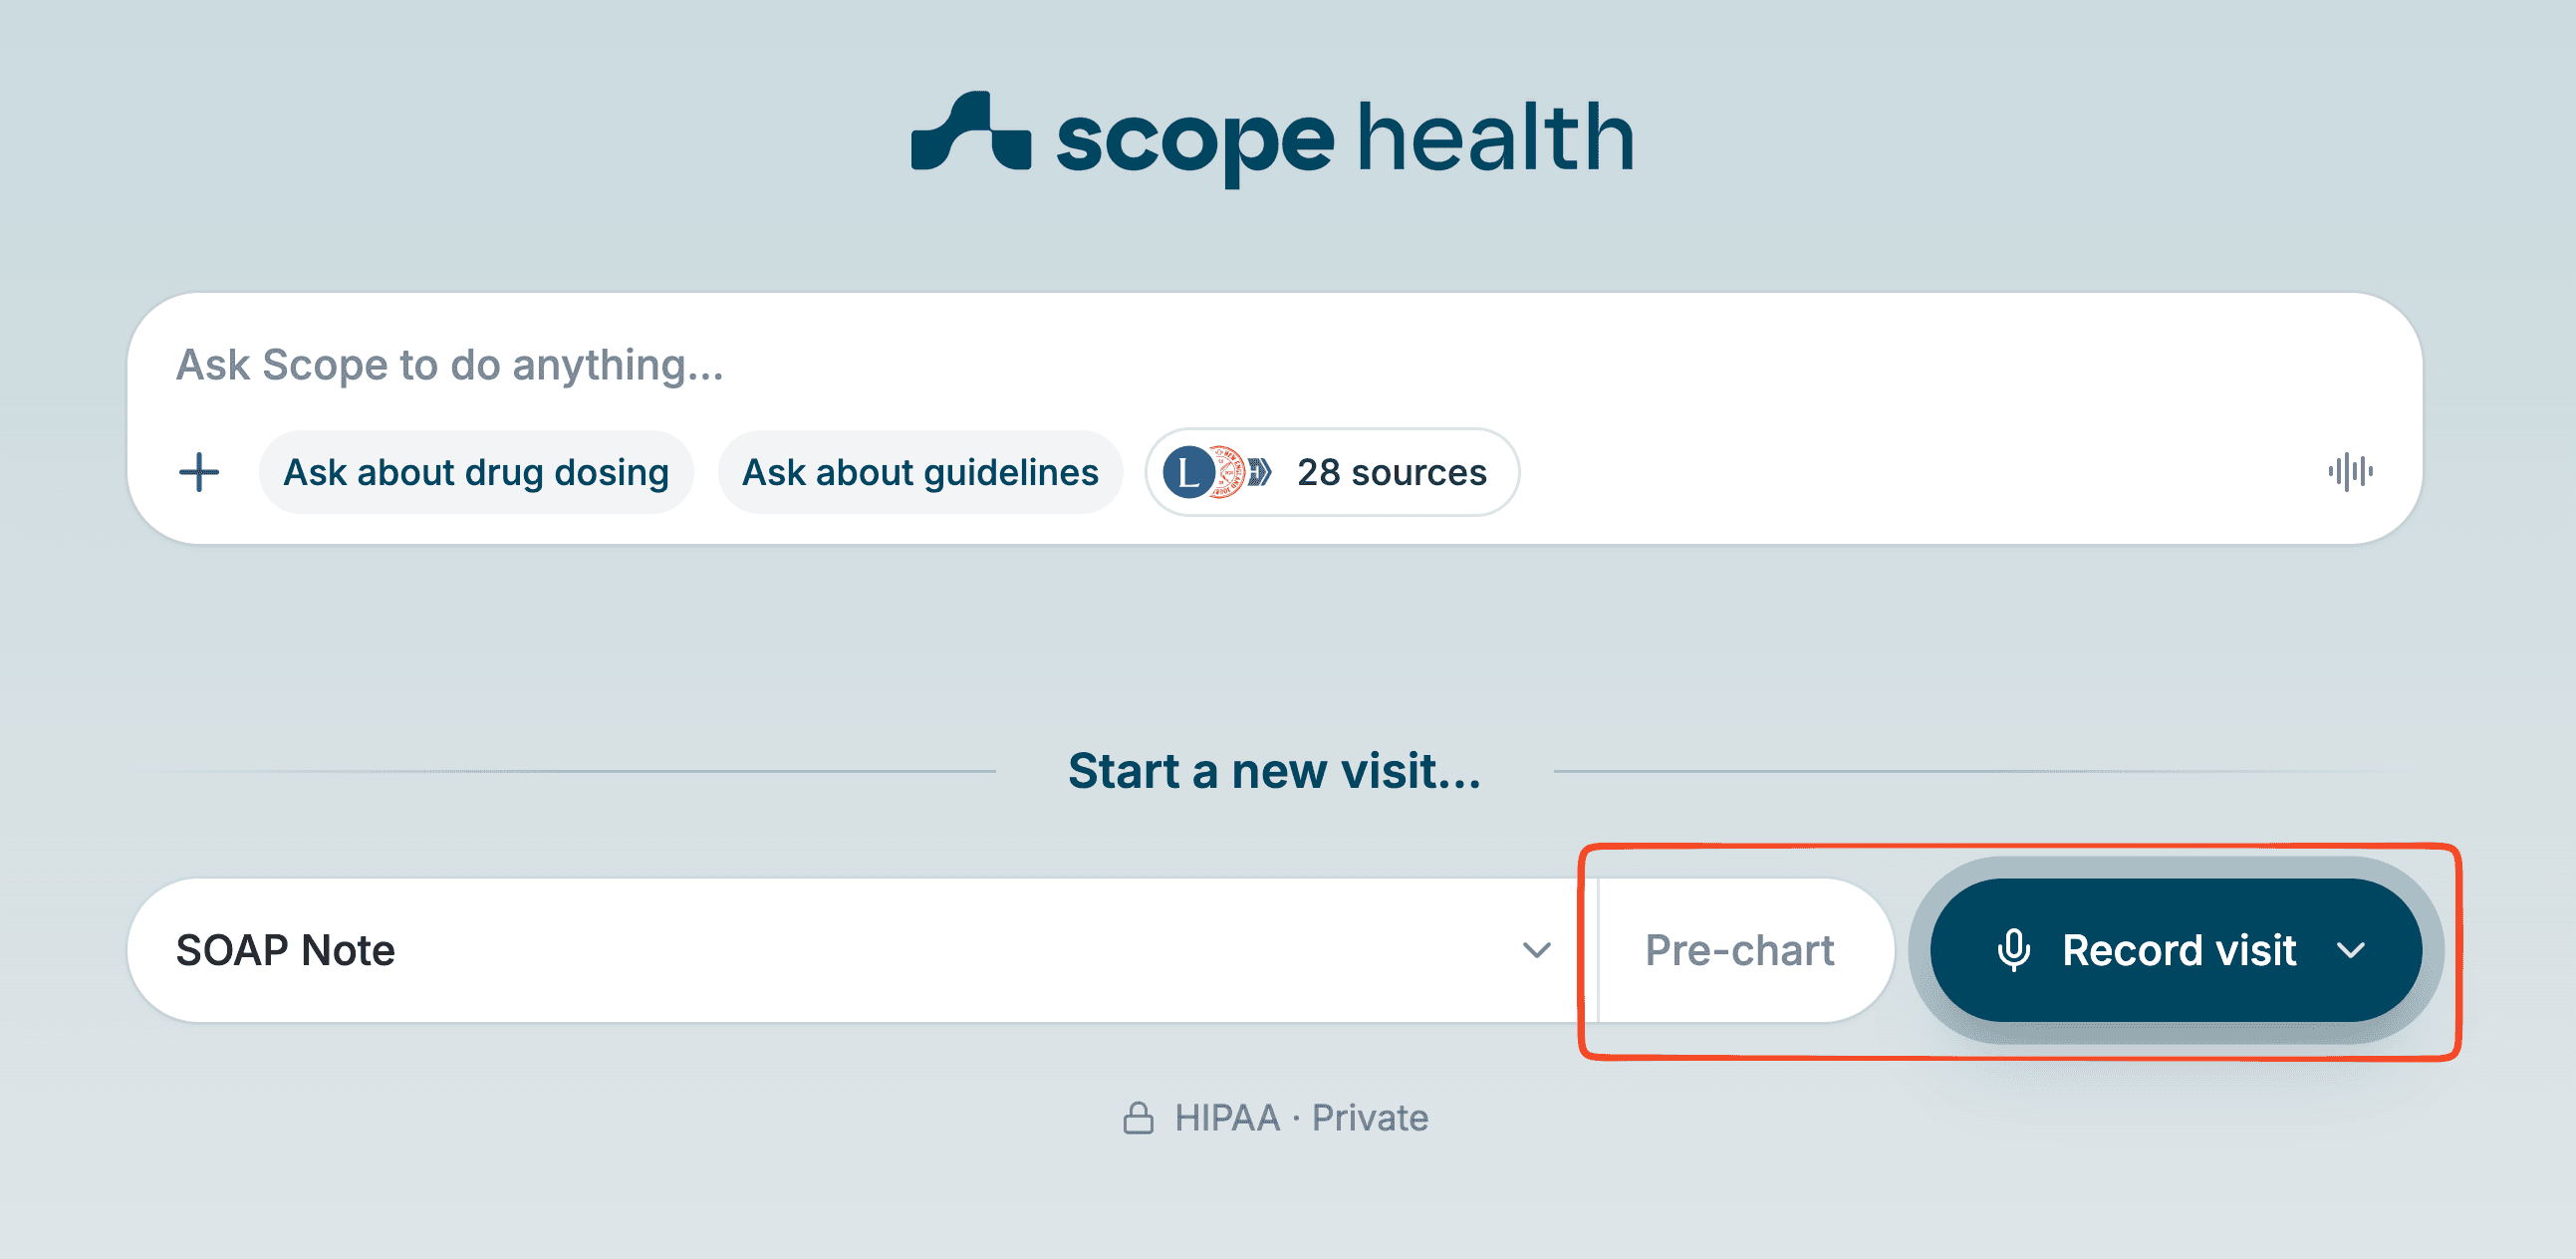
Task: Click the blue circular 'L' source icon
Action: pyautogui.click(x=1188, y=472)
